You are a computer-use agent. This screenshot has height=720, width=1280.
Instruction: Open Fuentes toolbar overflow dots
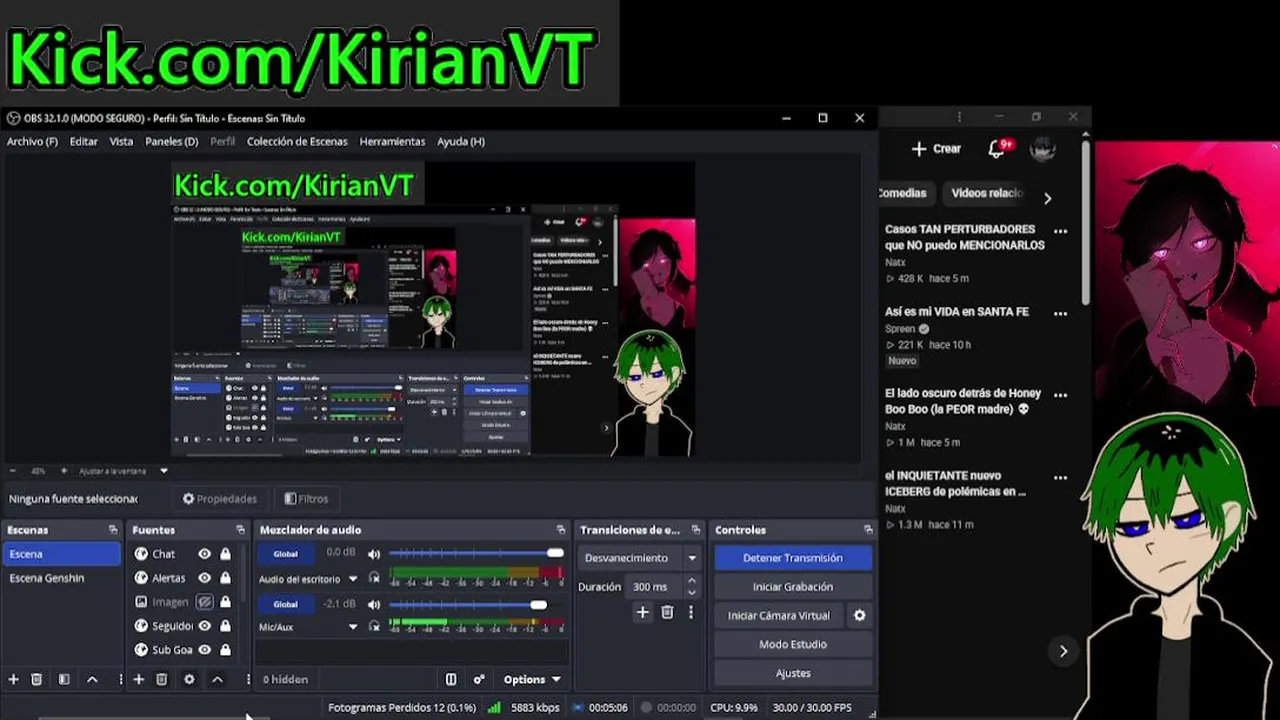(x=247, y=679)
